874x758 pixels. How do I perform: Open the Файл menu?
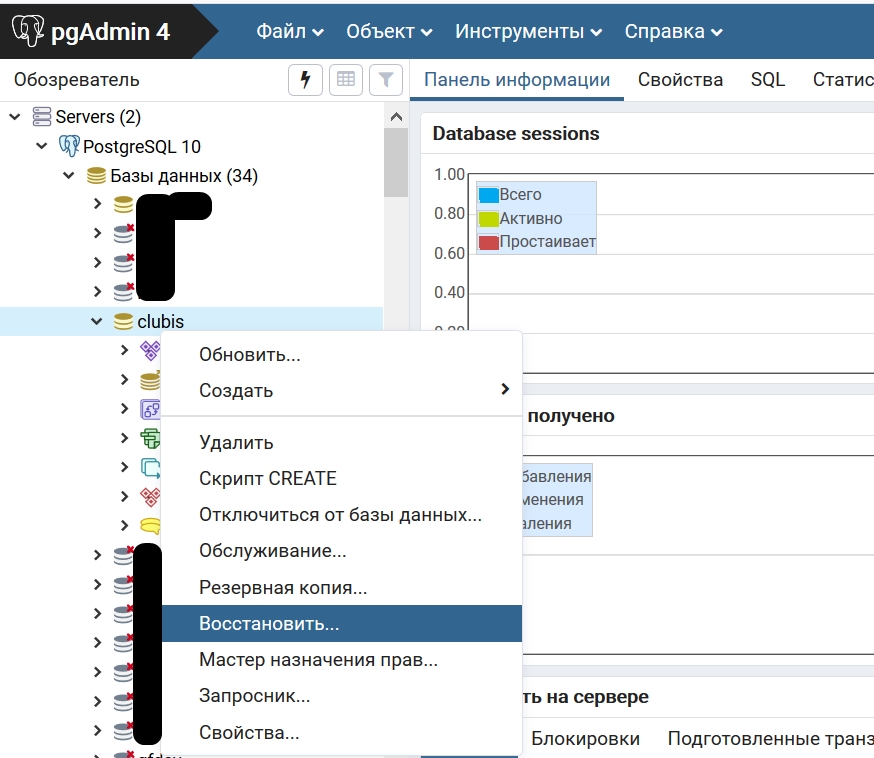[x=289, y=32]
